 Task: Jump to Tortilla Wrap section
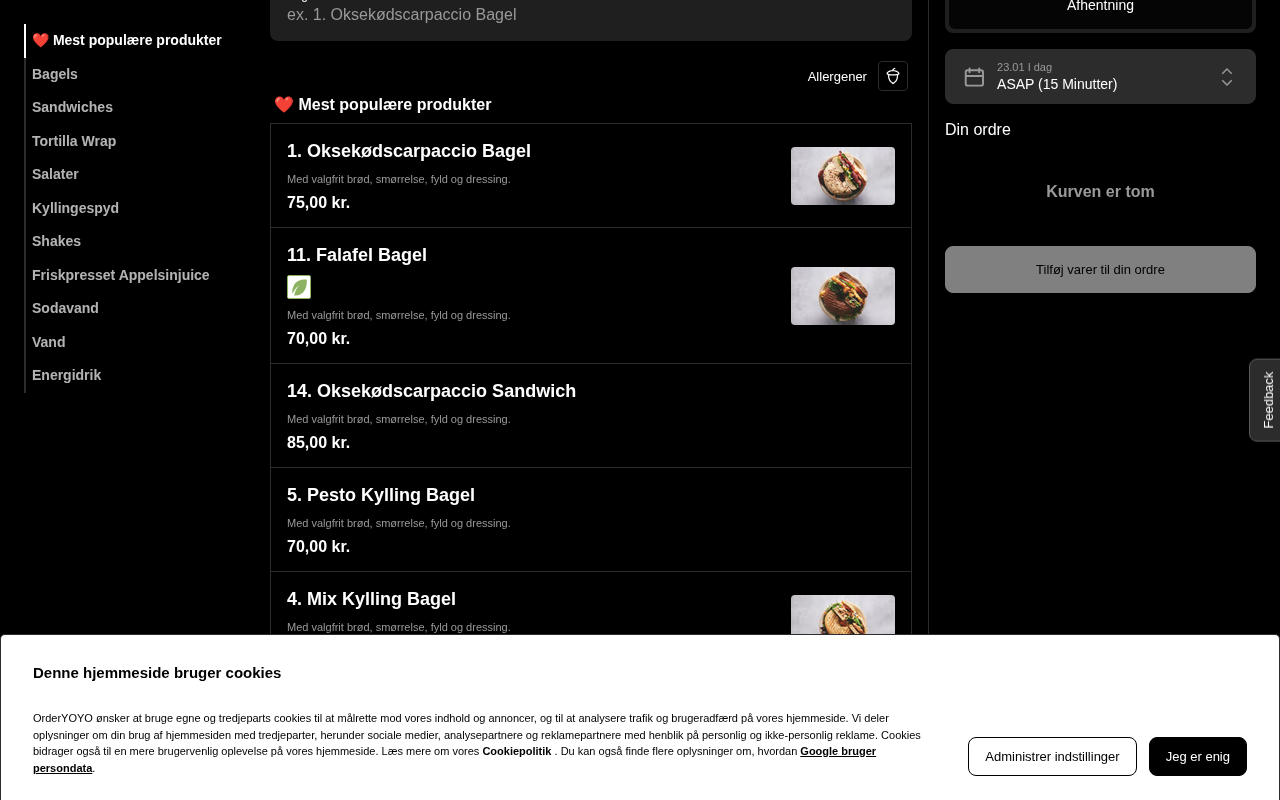[x=74, y=141]
